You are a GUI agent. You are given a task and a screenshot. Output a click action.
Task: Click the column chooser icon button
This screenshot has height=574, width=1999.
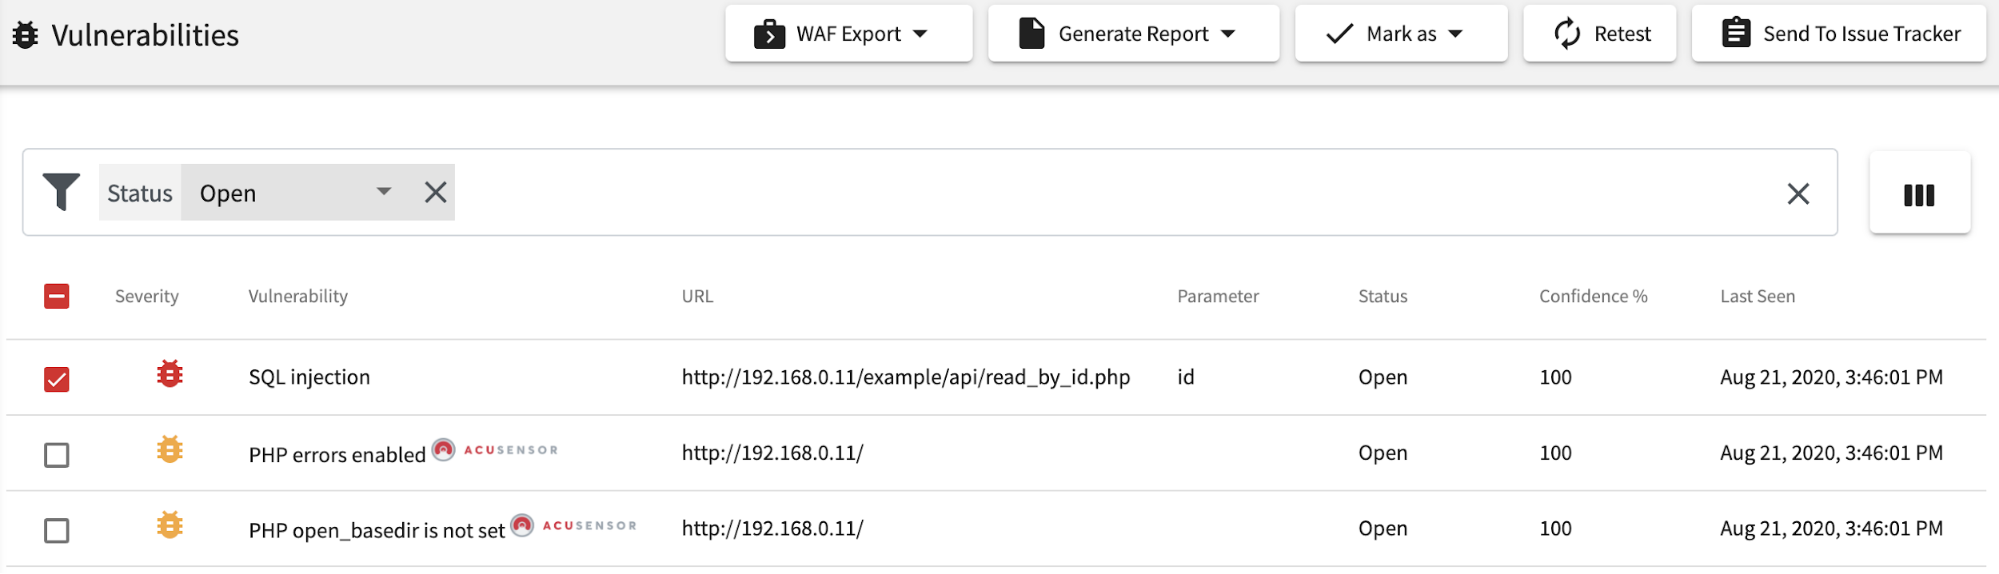click(1919, 194)
